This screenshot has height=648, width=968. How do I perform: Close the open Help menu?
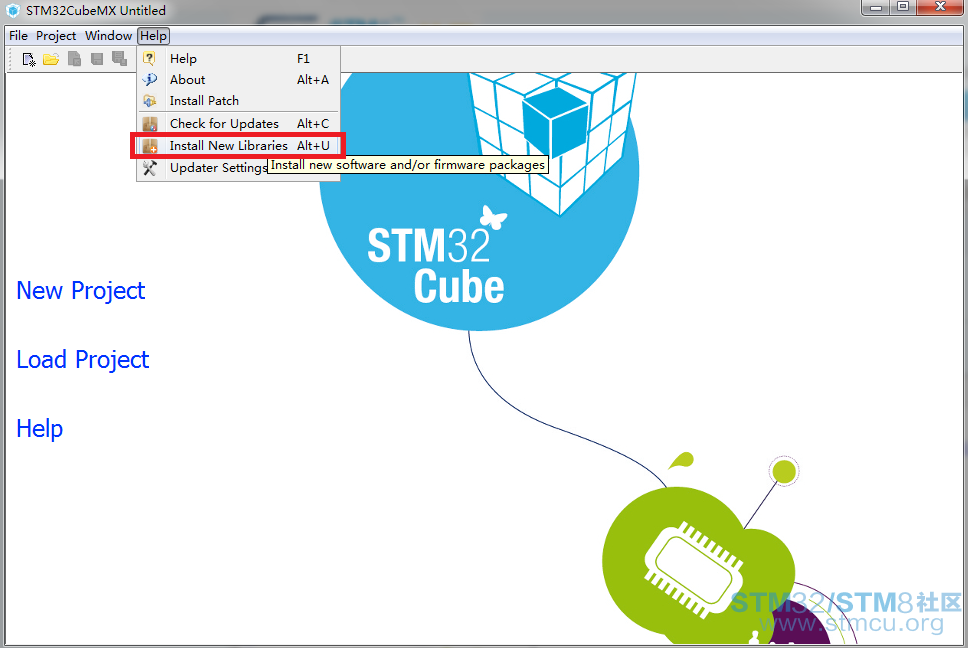pyautogui.click(x=153, y=36)
